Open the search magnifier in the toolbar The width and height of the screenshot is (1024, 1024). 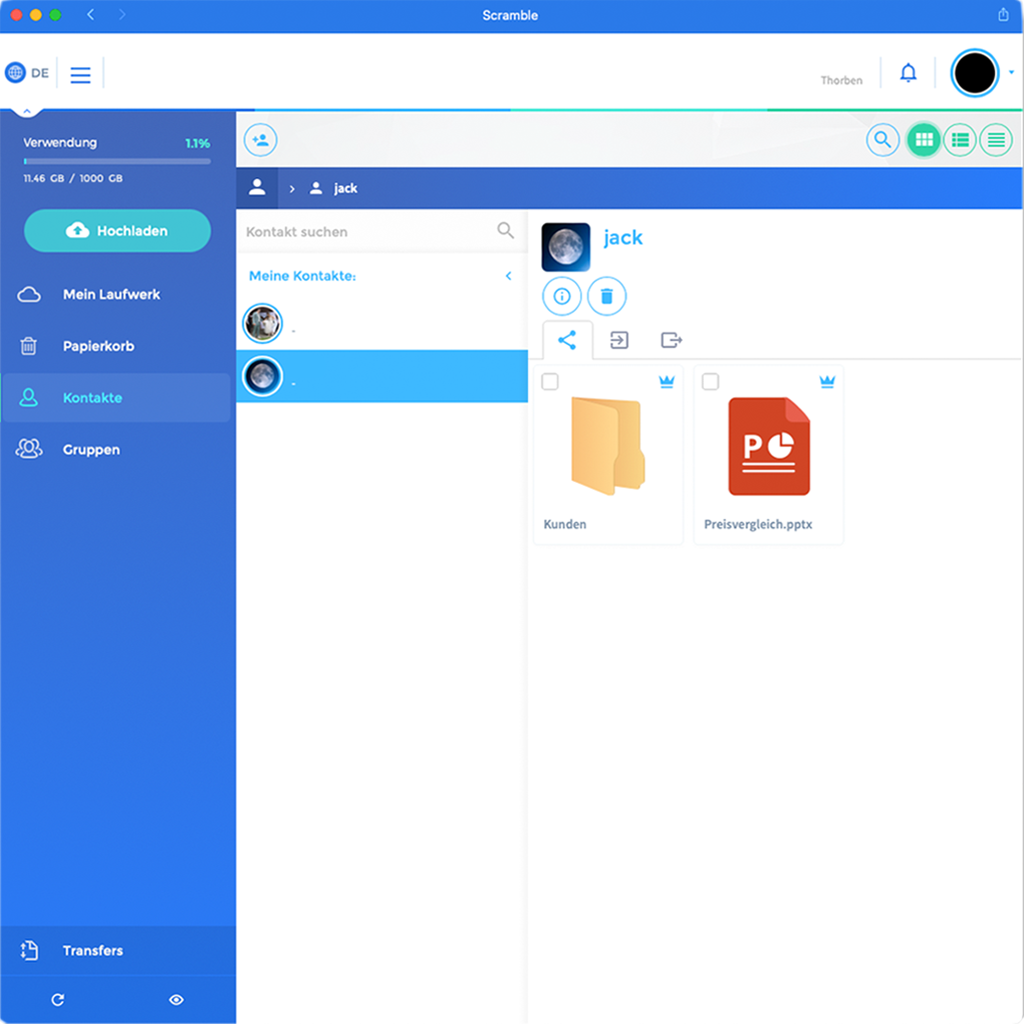click(x=882, y=140)
